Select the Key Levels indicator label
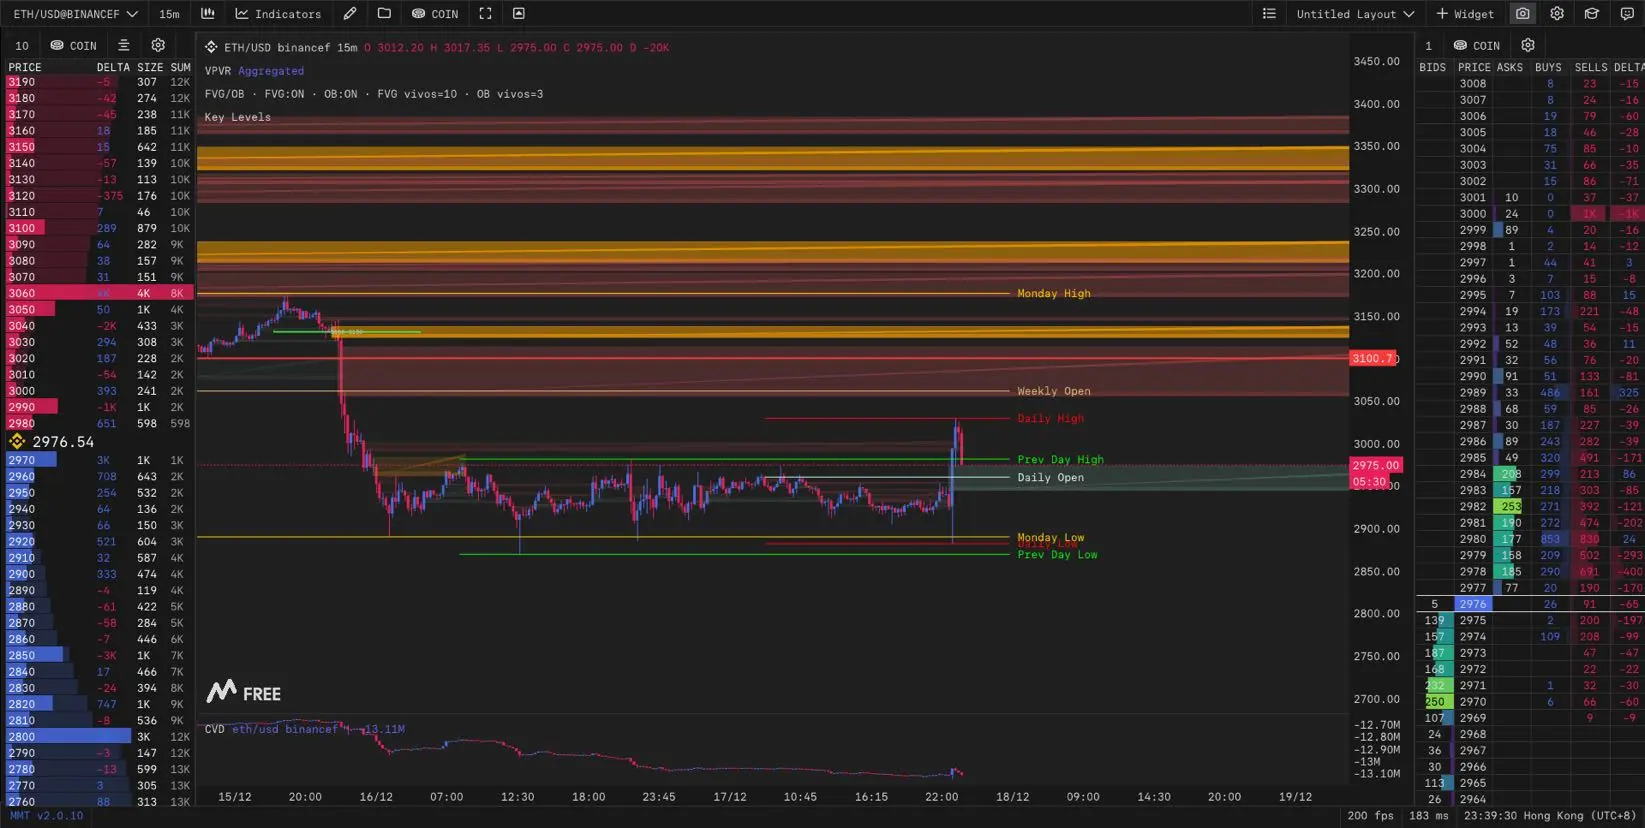The width and height of the screenshot is (1645, 828). [x=238, y=117]
